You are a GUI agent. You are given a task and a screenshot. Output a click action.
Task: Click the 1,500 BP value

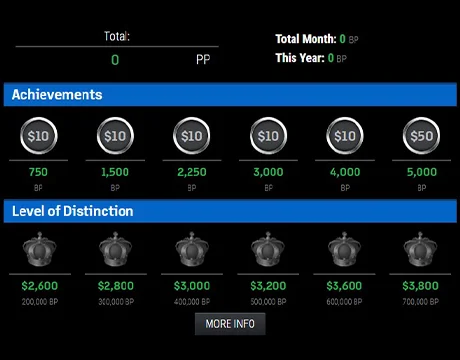click(115, 172)
